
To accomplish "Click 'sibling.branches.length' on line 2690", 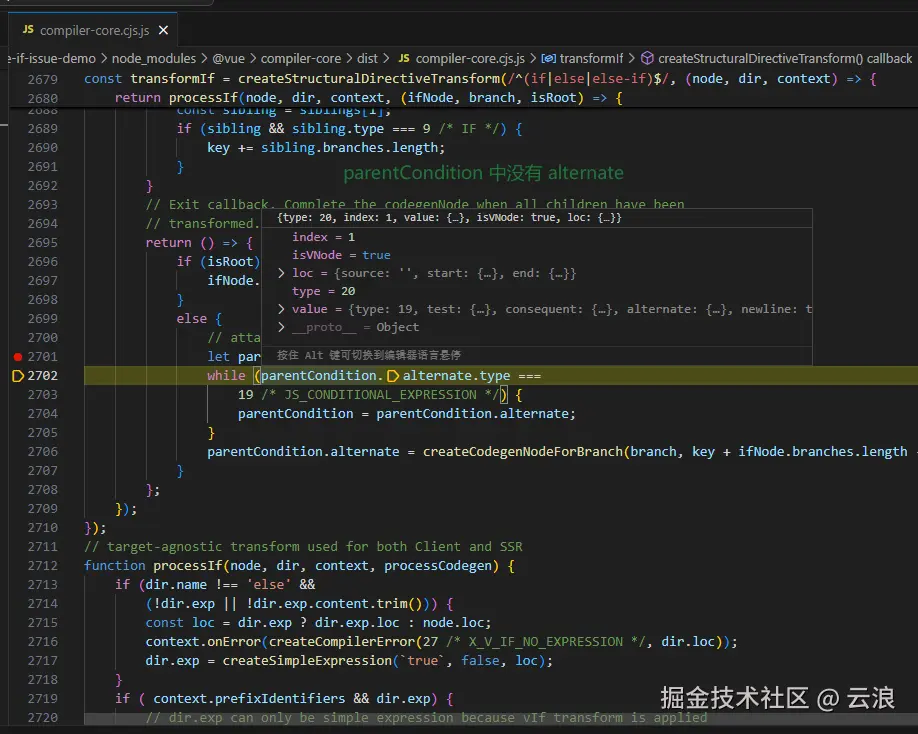I will (x=352, y=148).
